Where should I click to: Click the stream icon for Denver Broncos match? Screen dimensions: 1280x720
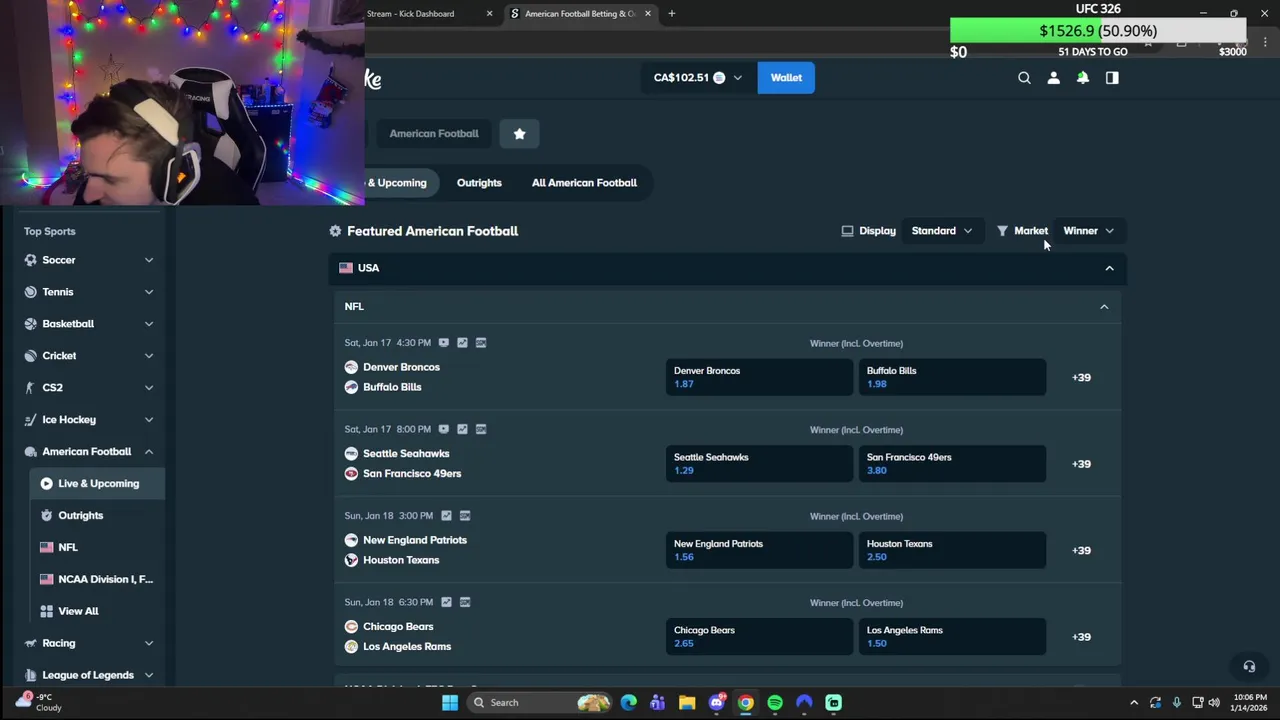[x=443, y=342]
